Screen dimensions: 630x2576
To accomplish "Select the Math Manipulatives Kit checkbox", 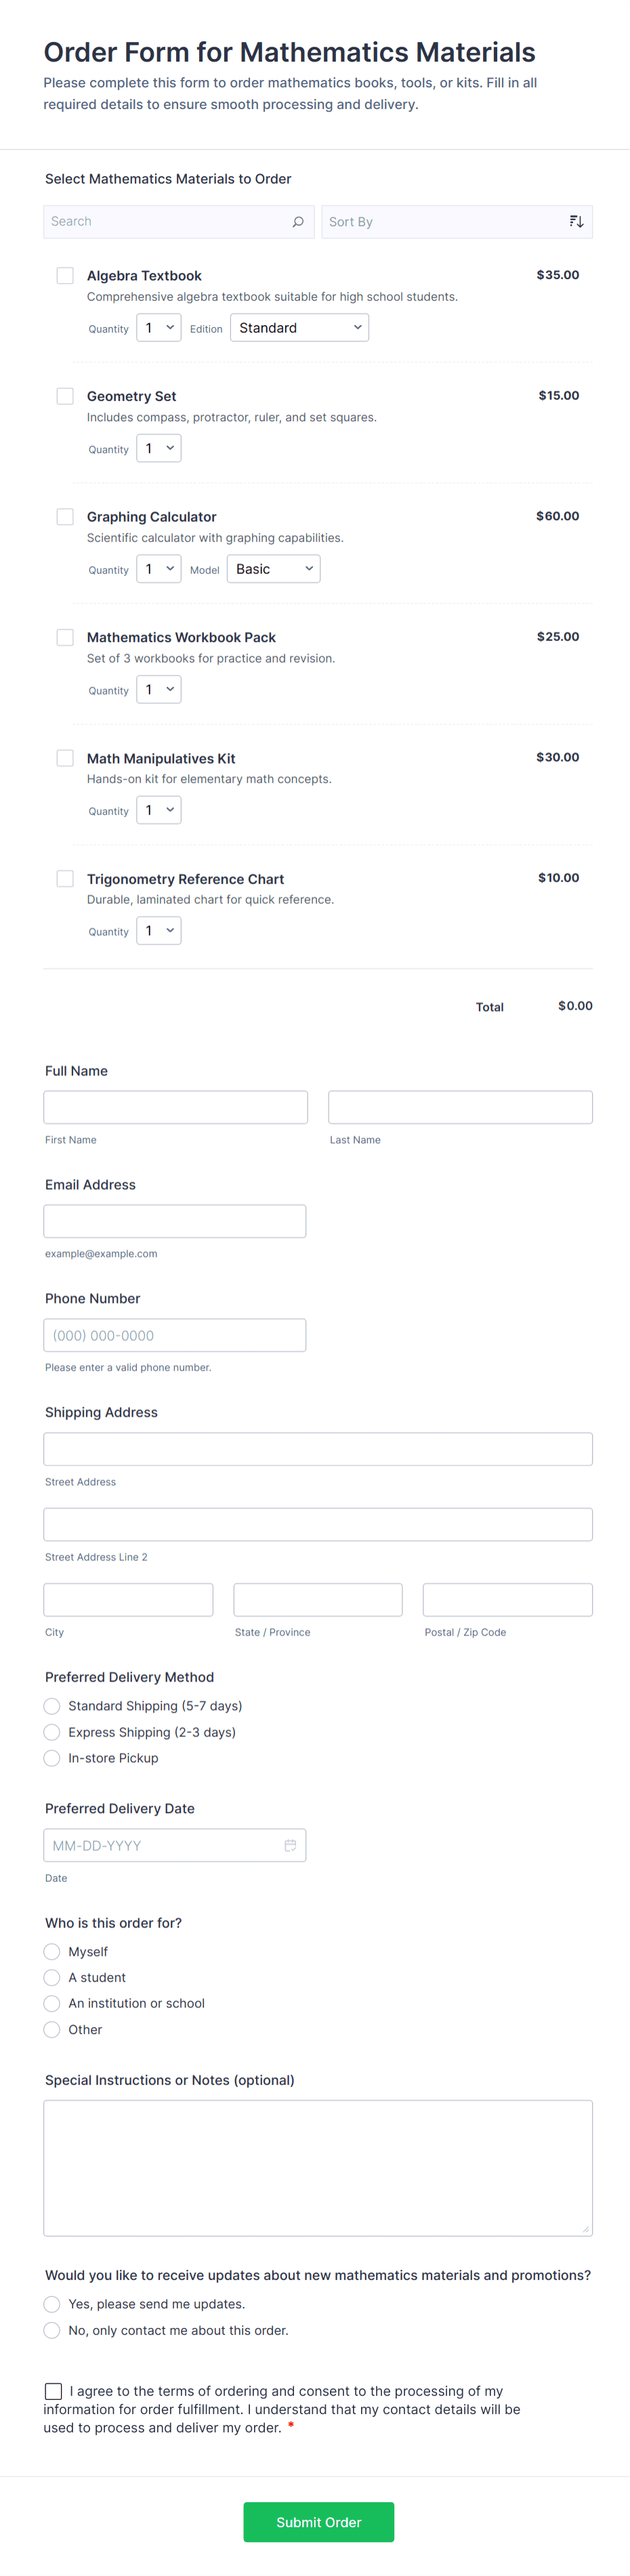I will coord(65,758).
